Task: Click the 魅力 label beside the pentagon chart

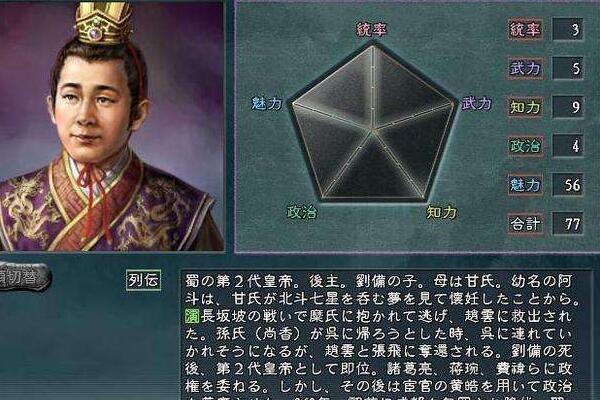Action: (x=267, y=103)
